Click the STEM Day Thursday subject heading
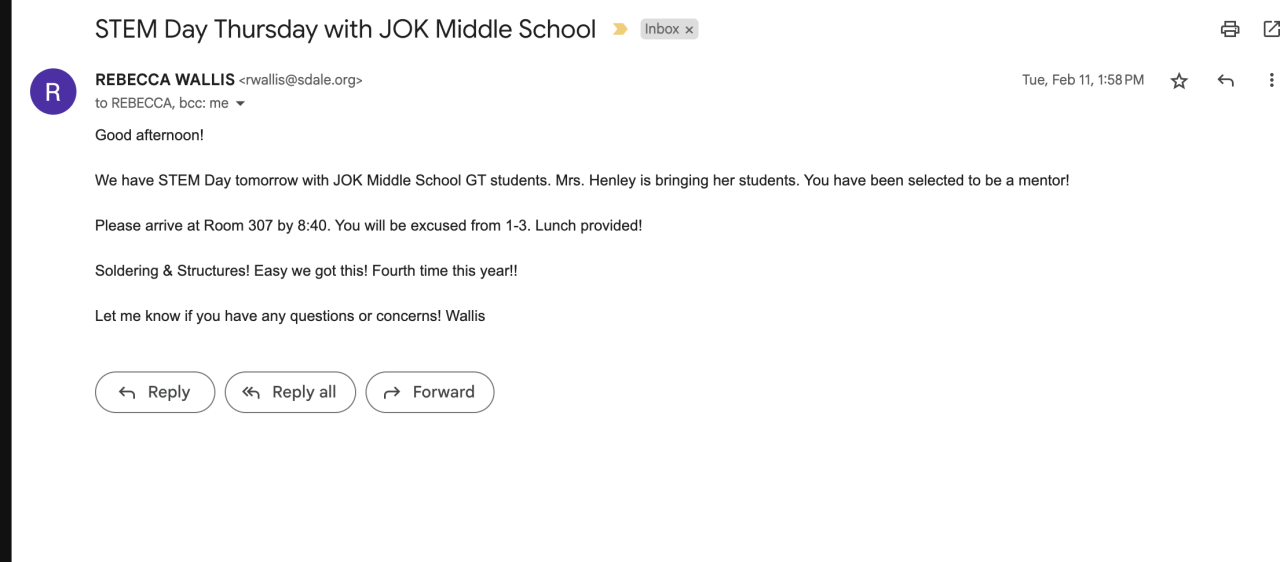The height and width of the screenshot is (562, 1280). pyautogui.click(x=345, y=29)
